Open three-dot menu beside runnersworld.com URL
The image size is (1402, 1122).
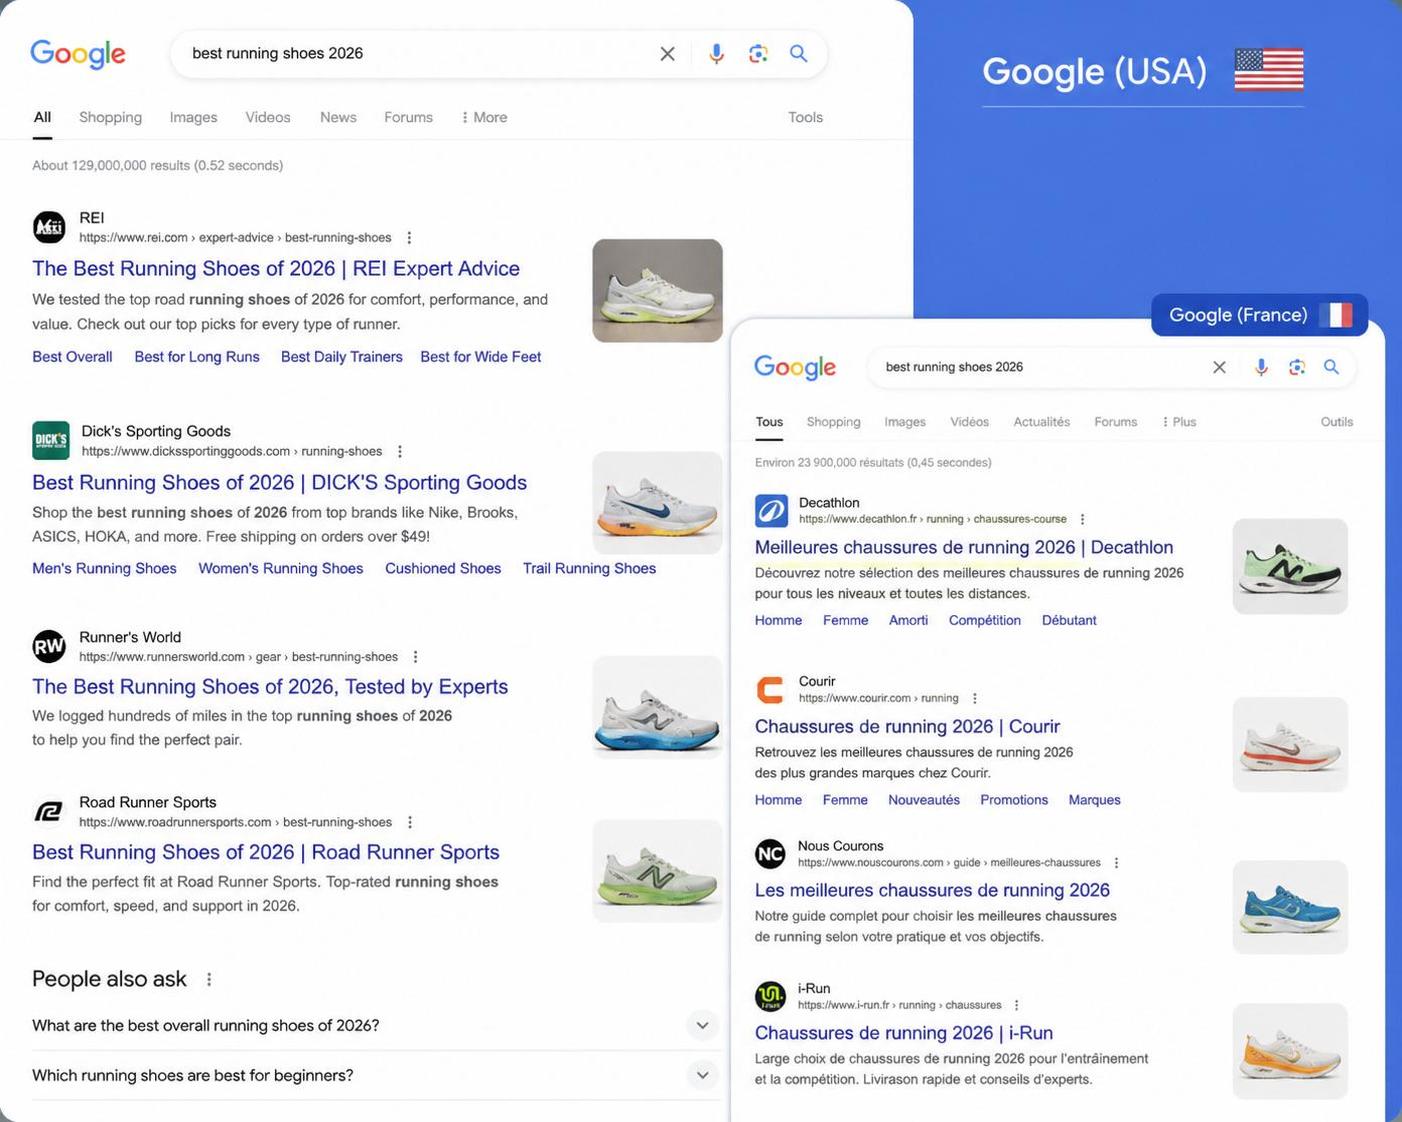(415, 657)
